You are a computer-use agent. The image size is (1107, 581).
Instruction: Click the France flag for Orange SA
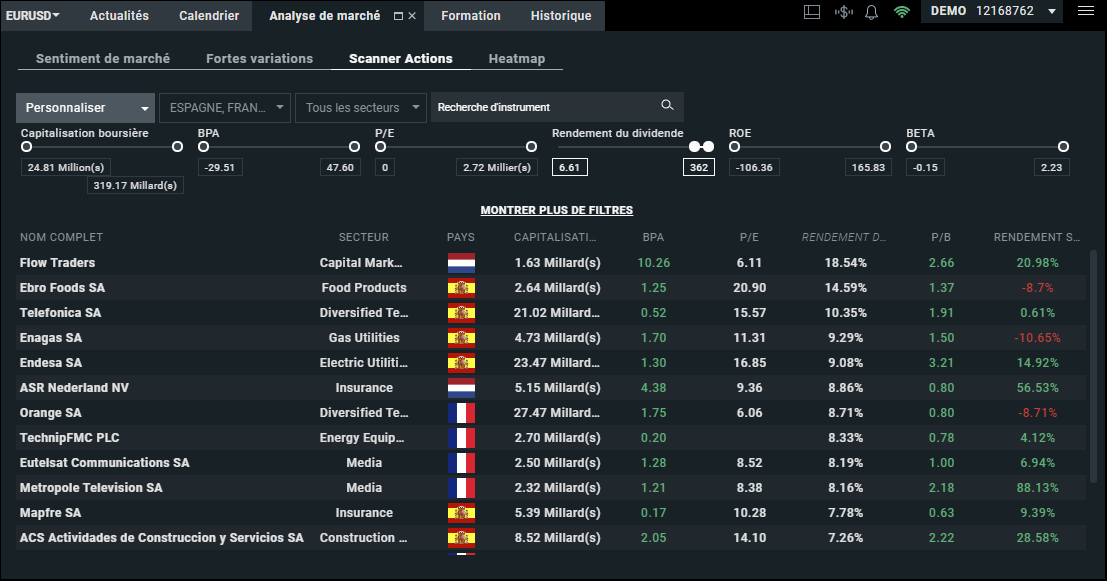461,413
